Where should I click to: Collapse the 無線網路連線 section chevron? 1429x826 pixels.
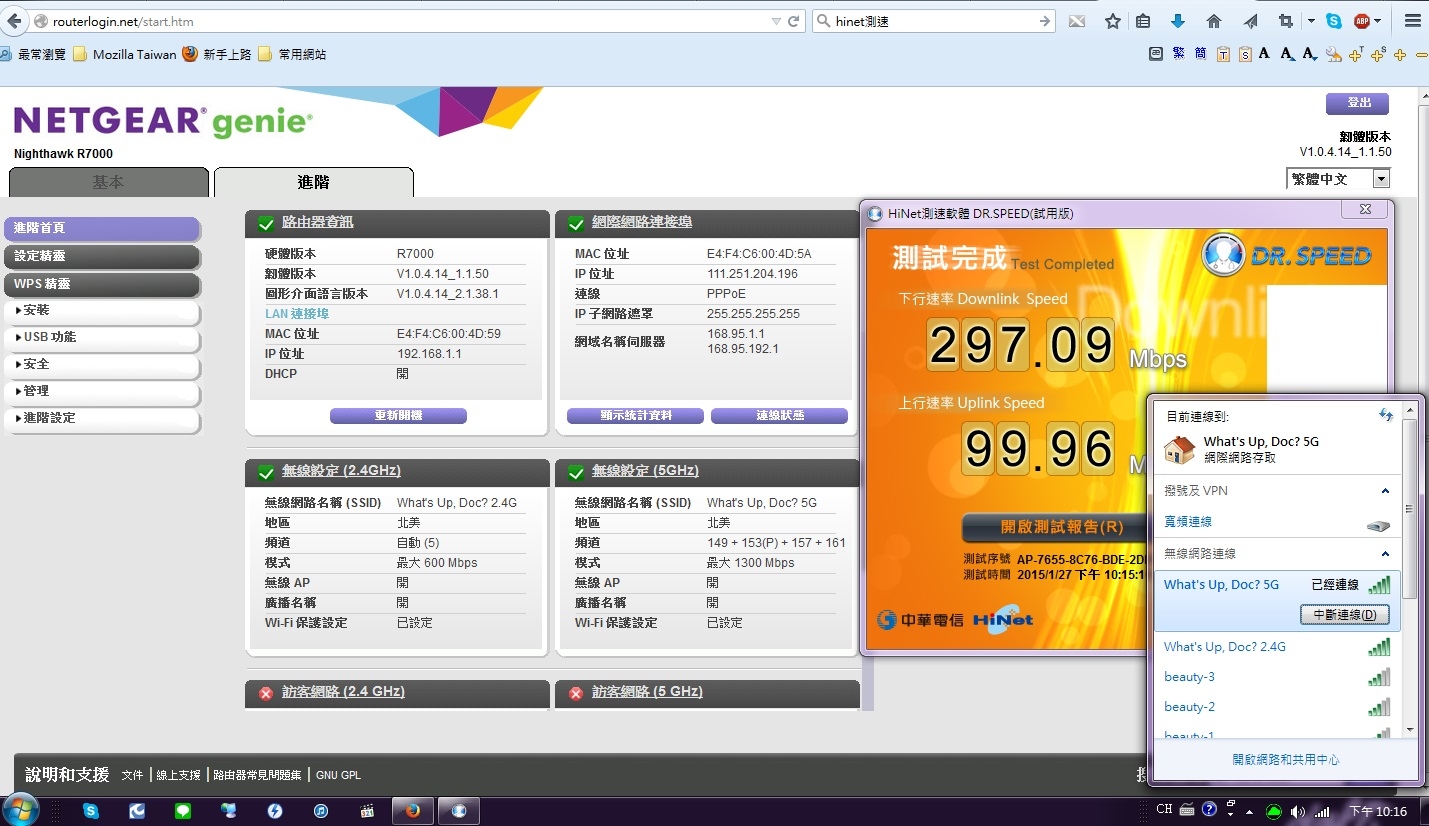(x=1386, y=554)
